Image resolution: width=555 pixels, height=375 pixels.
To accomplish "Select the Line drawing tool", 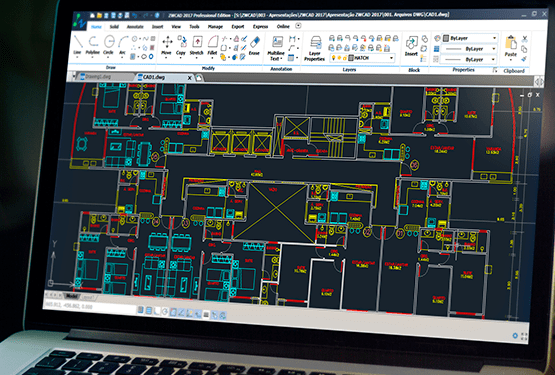I will pos(78,45).
